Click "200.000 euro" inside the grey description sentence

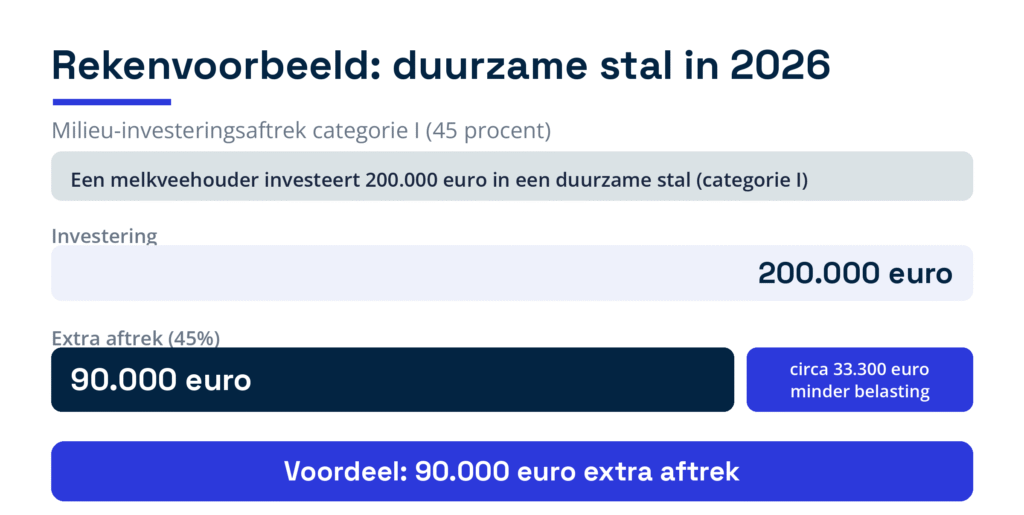click(426, 179)
